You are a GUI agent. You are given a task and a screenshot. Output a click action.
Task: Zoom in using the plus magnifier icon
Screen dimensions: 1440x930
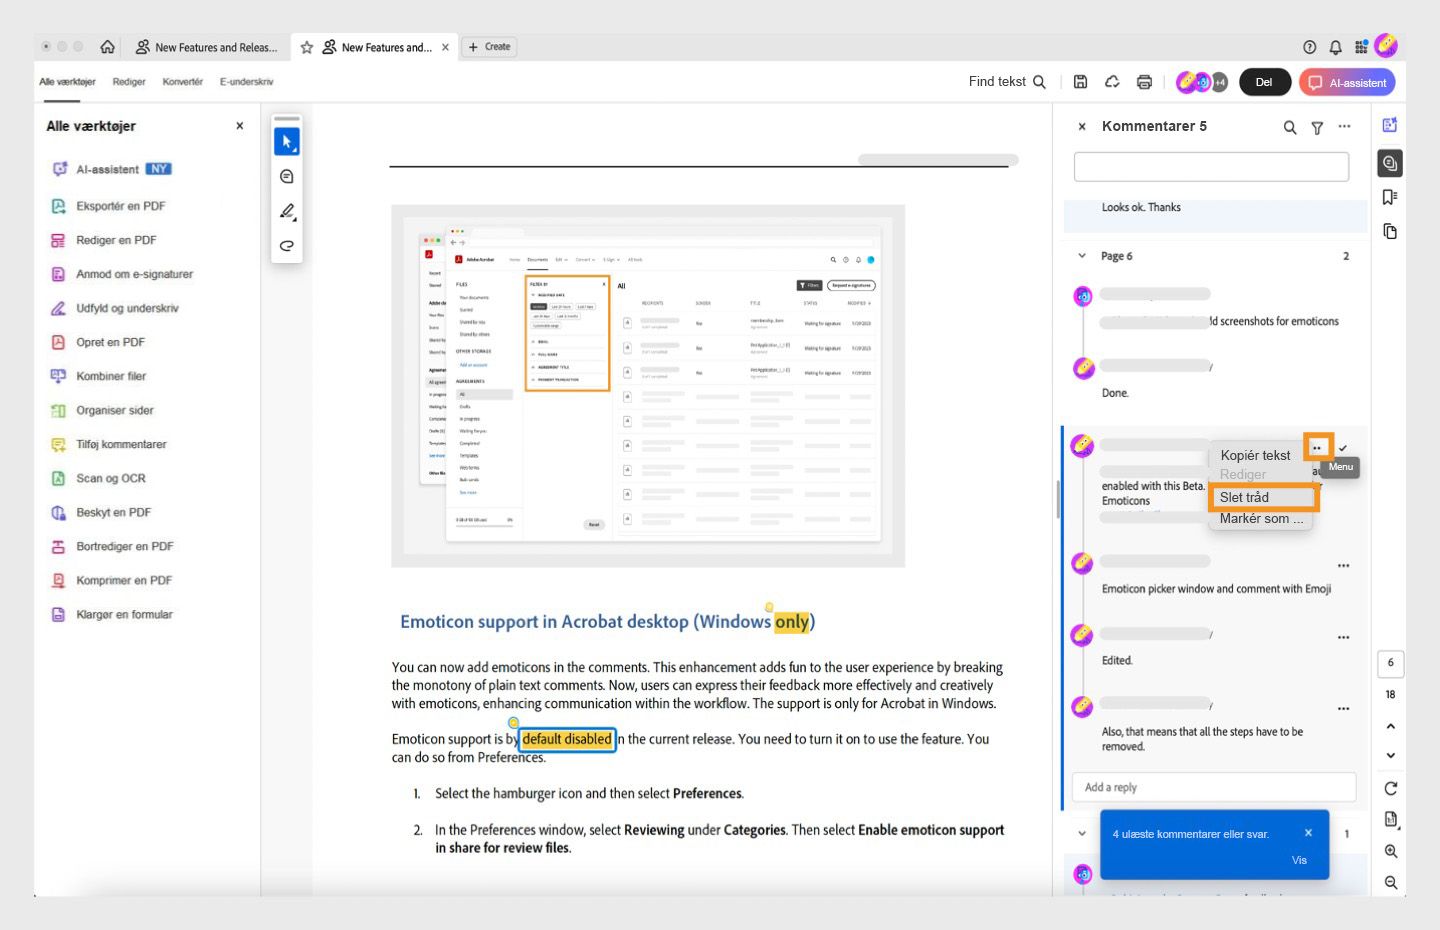(x=1391, y=851)
